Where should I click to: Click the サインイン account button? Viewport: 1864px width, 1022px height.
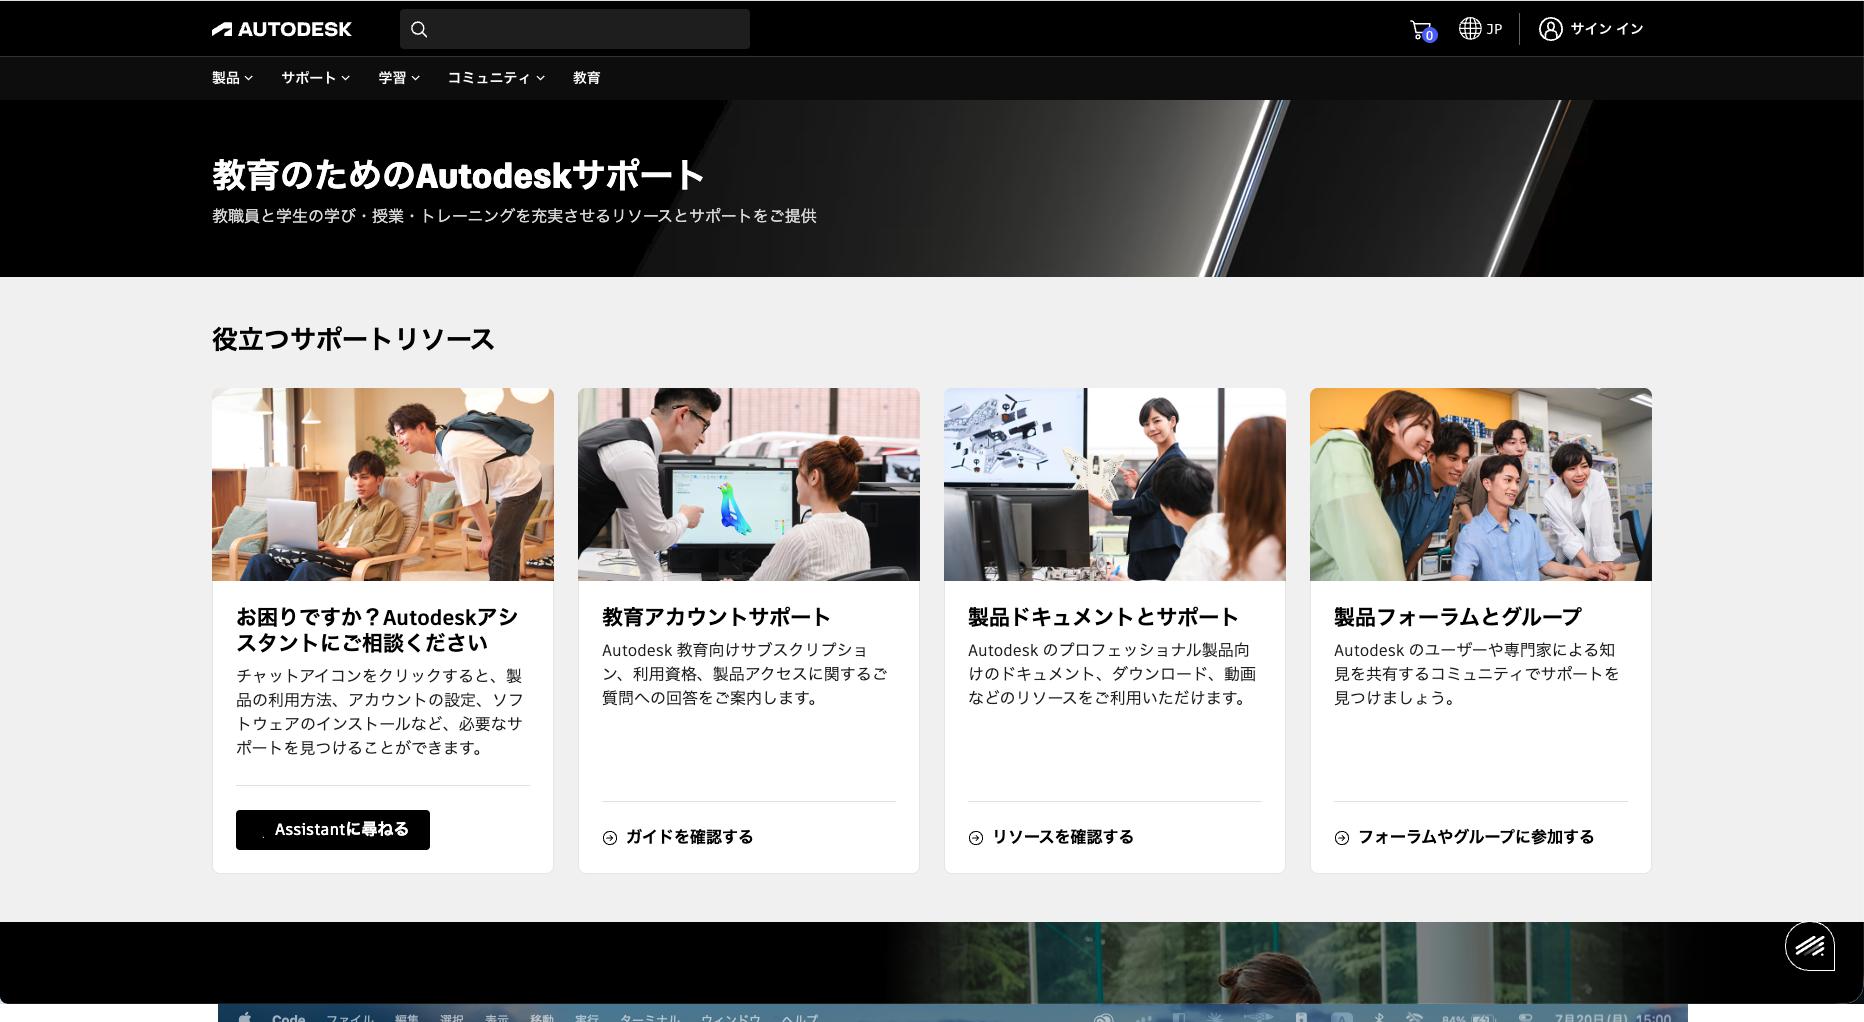tap(1591, 29)
